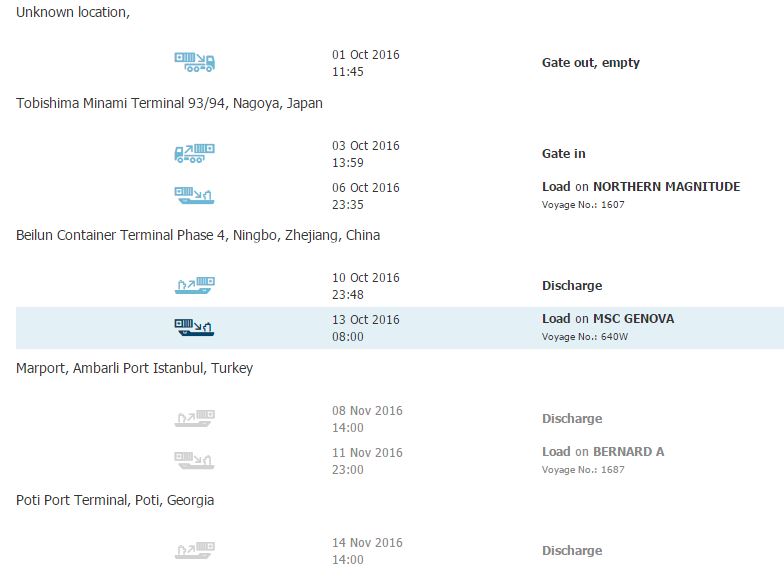Click Beilun Container Terminal location heading

point(198,235)
